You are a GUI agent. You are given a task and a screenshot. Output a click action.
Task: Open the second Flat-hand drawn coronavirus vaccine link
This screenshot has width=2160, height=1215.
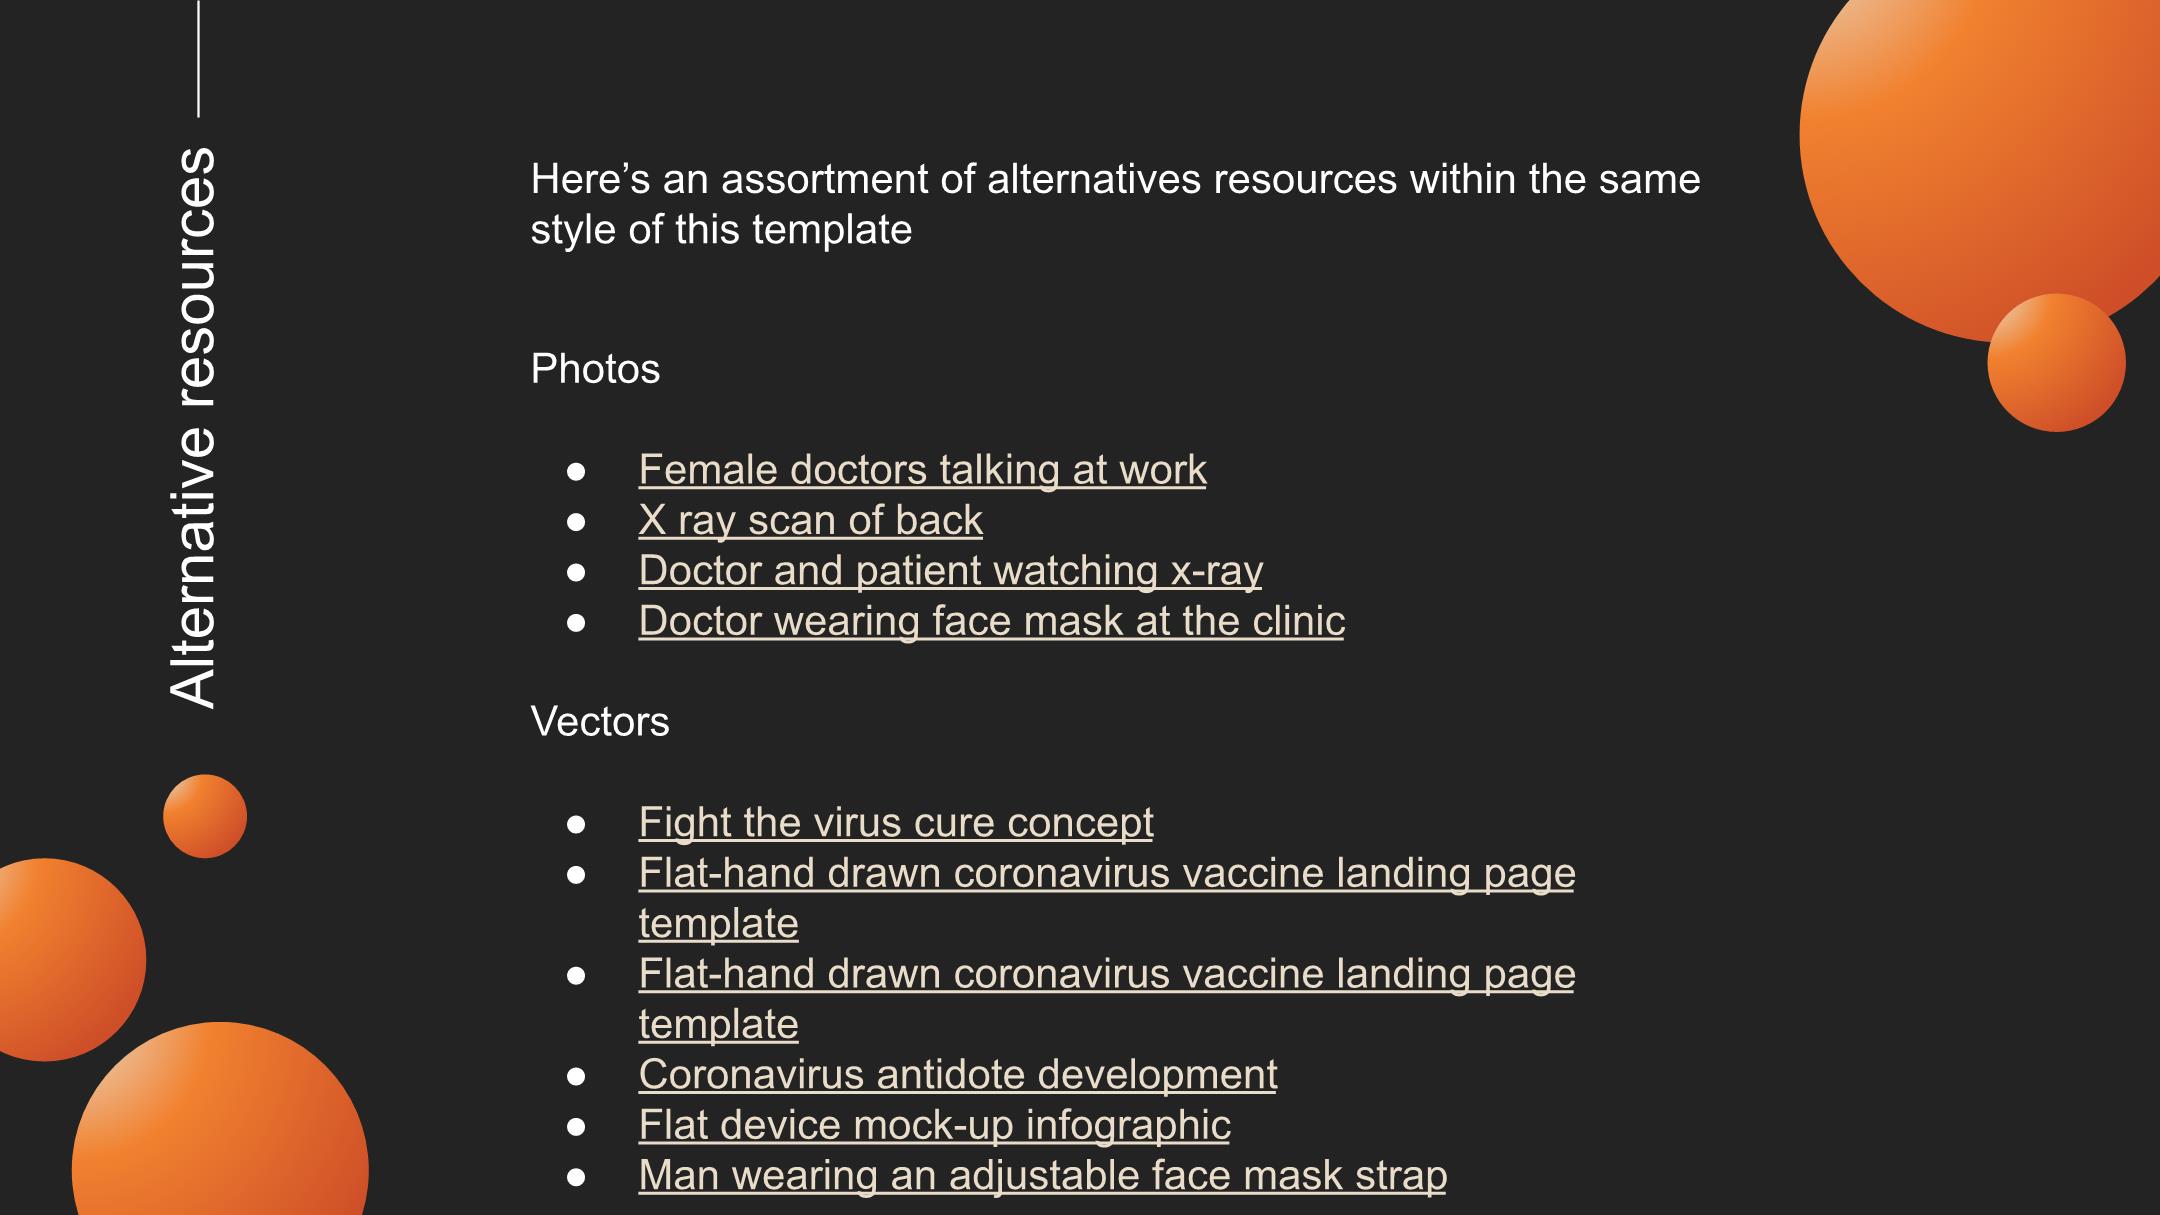tap(1107, 999)
